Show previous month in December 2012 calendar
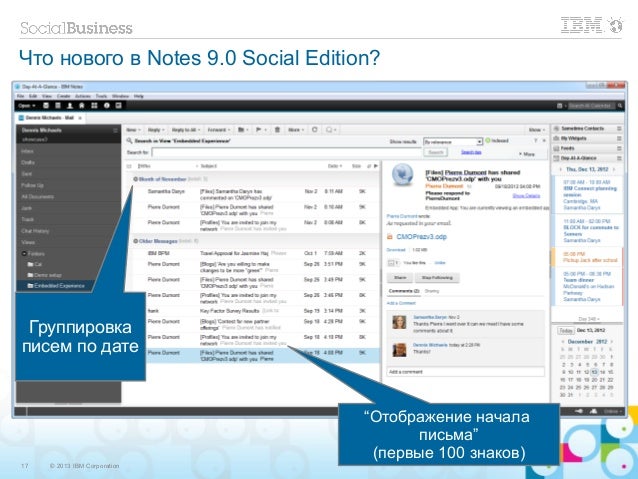Image resolution: width=638 pixels, height=479 pixels. pos(563,342)
